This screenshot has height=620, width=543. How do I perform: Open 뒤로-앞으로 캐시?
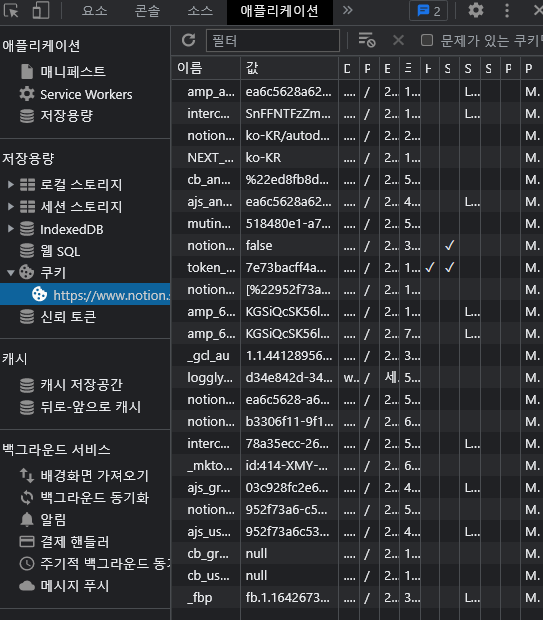(91, 407)
